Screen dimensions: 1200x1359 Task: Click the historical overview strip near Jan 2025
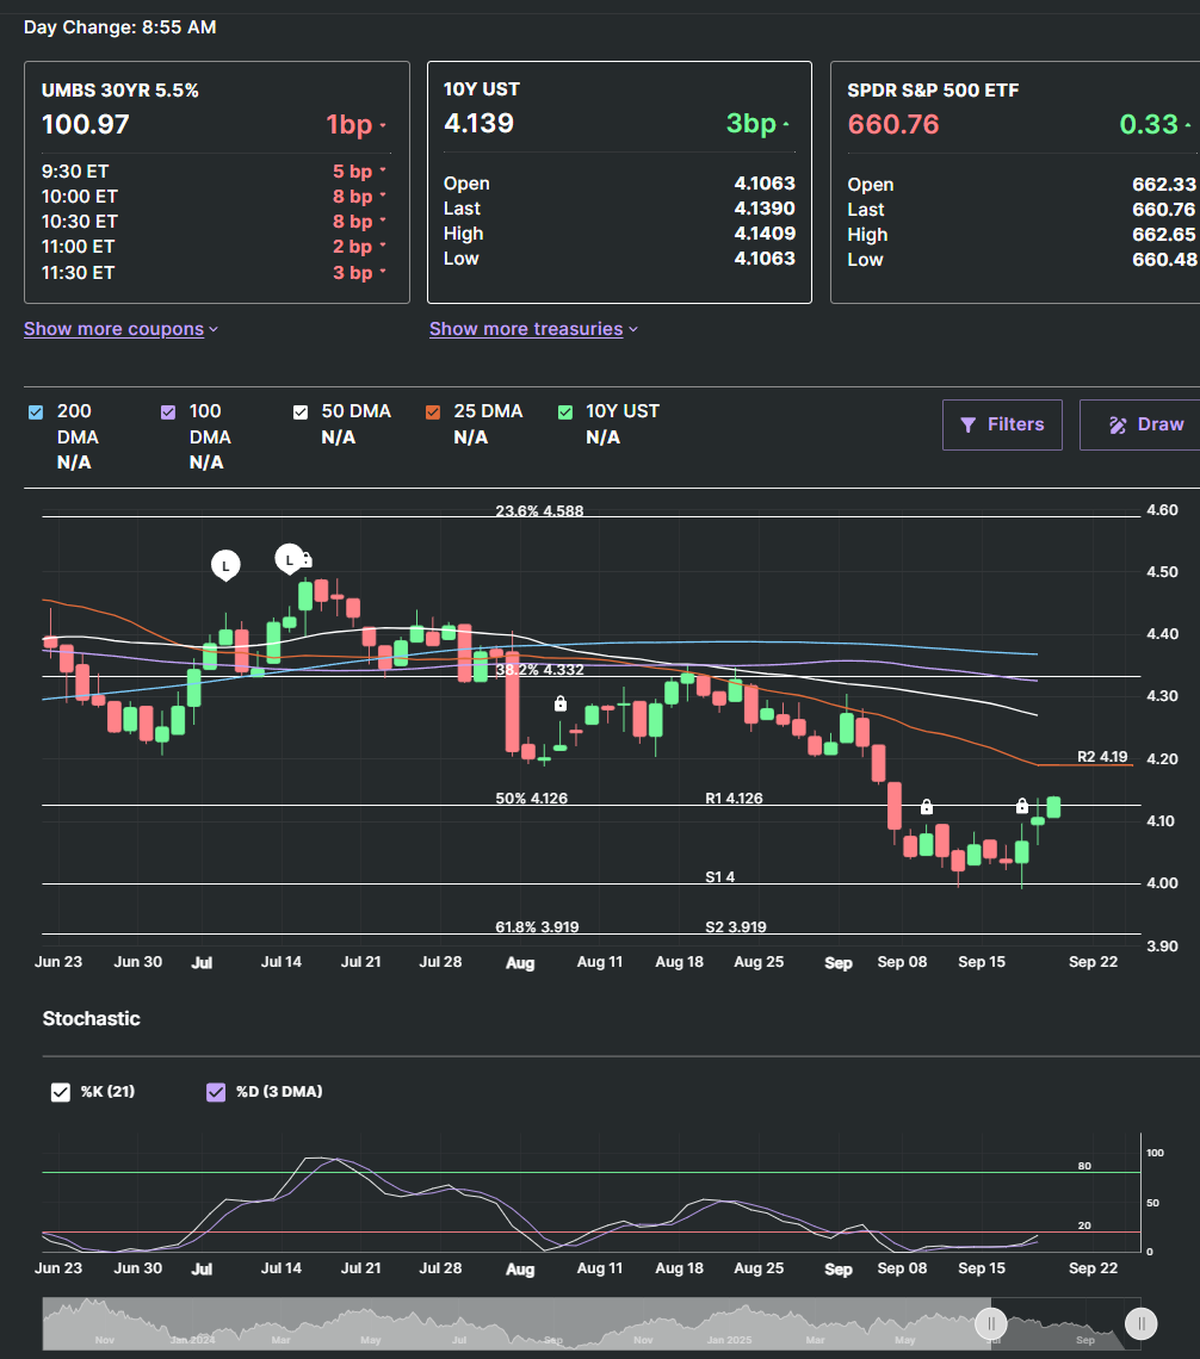tap(729, 1324)
